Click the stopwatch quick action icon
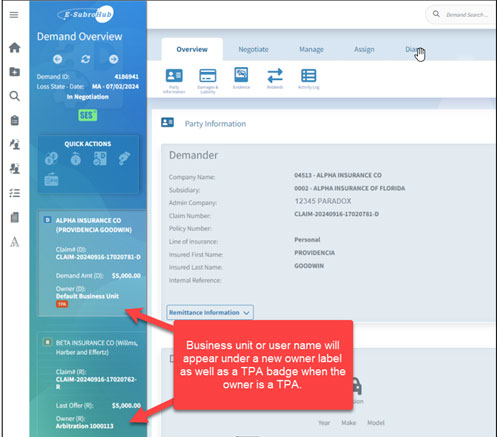 (76, 159)
